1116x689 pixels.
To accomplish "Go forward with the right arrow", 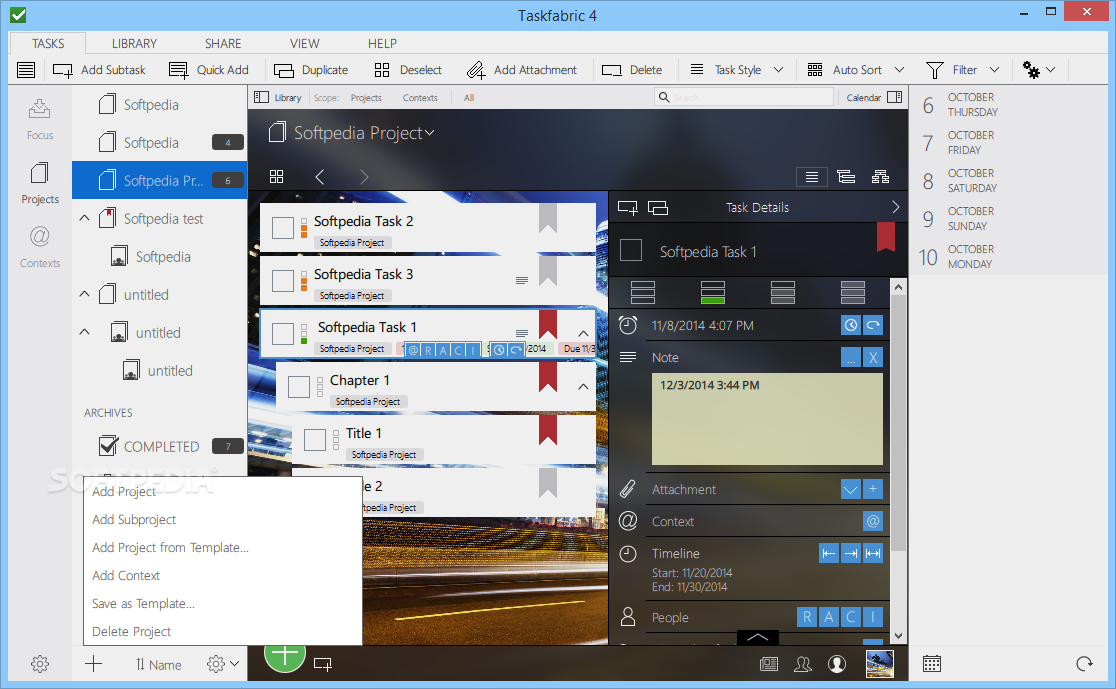I will [364, 177].
